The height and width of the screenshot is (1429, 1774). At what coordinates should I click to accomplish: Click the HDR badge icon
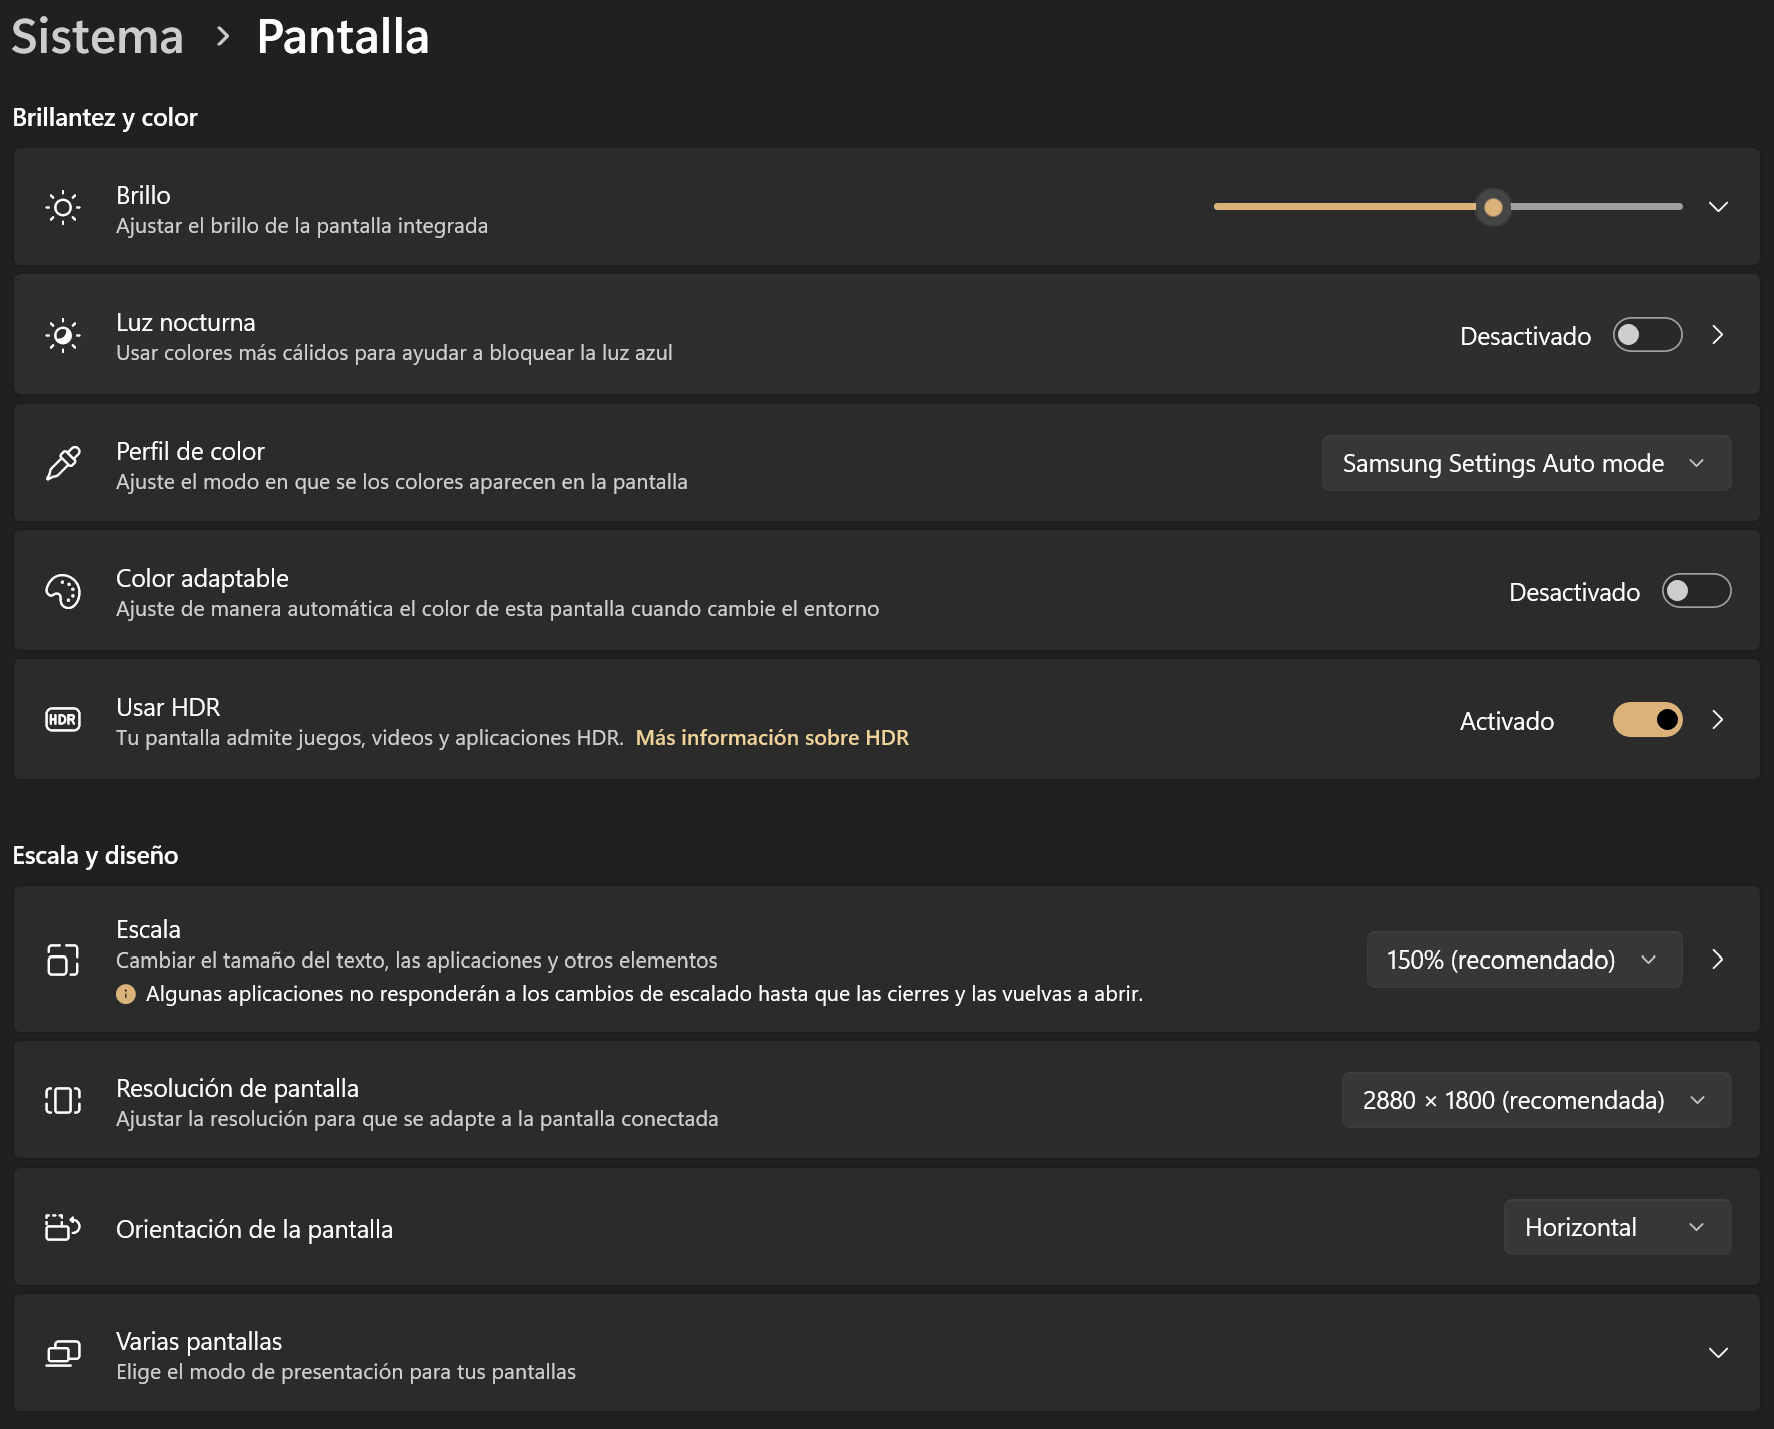pos(63,720)
